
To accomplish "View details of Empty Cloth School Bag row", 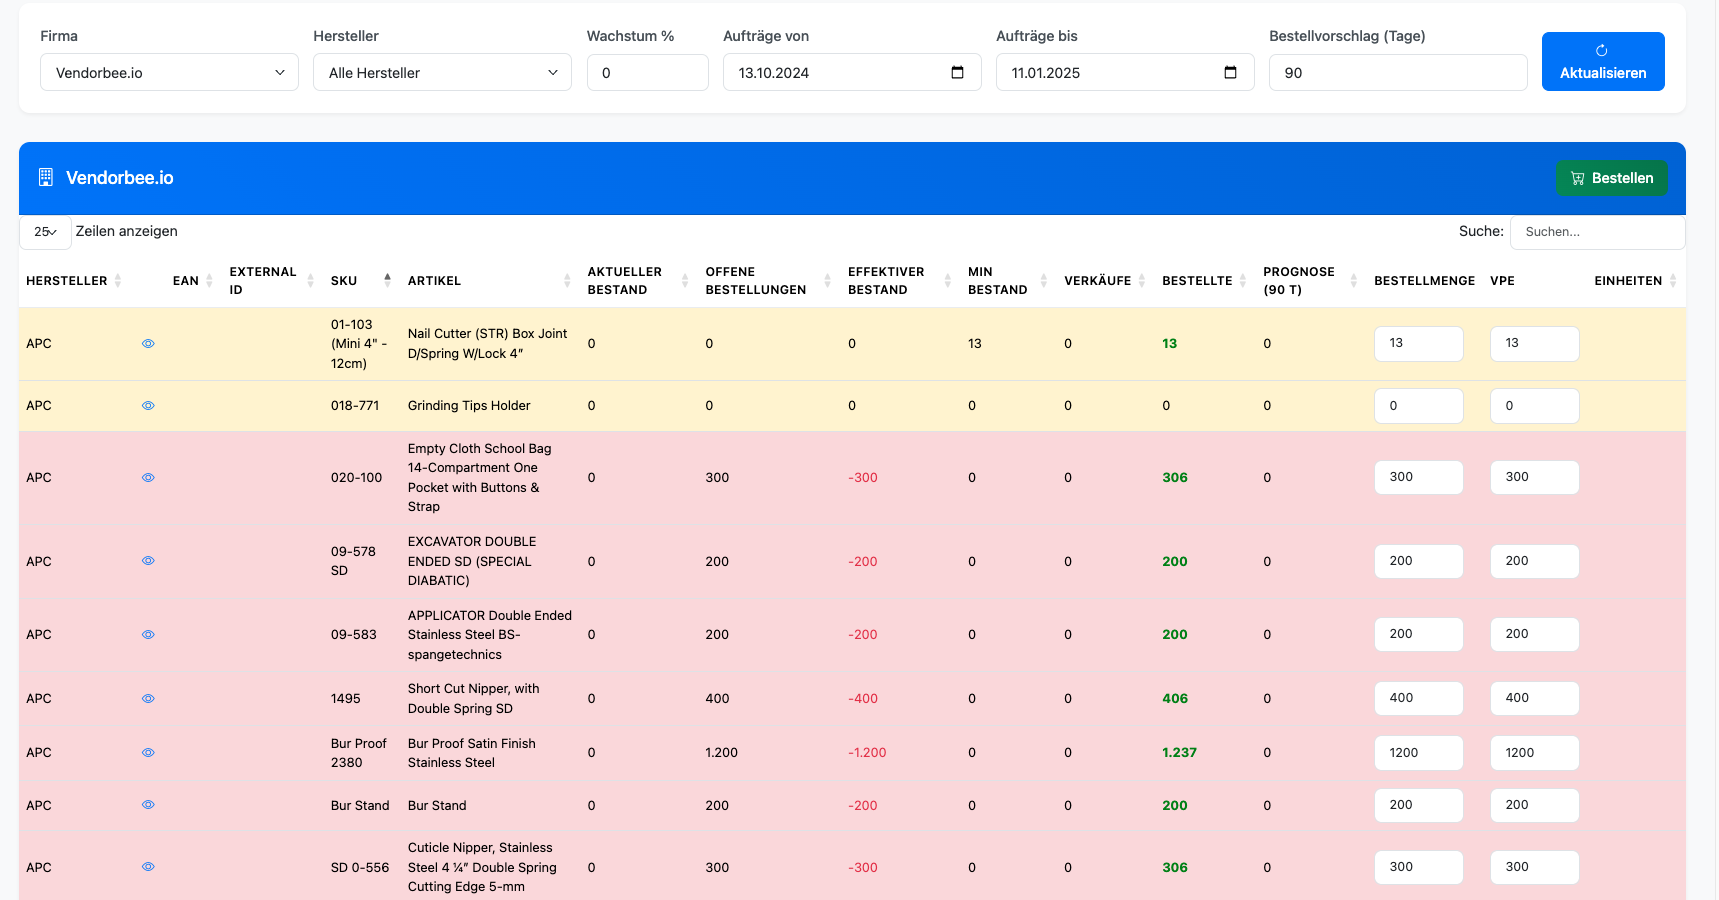I will pyautogui.click(x=148, y=478).
